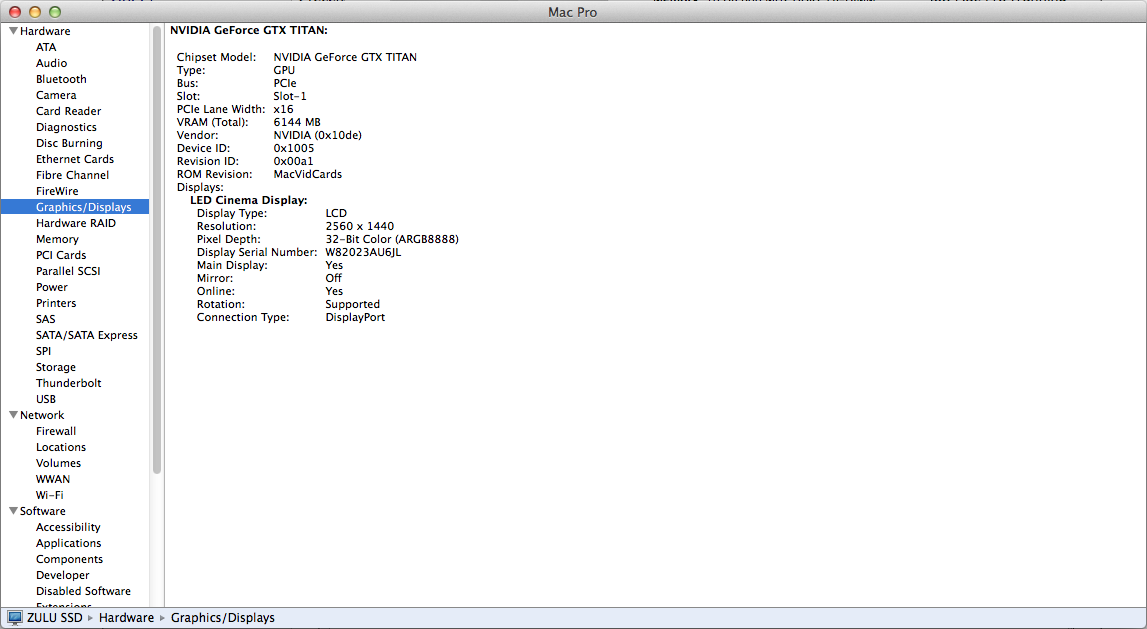This screenshot has height=629, width=1147.
Task: Click the Mac Pro window title
Action: click(573, 12)
